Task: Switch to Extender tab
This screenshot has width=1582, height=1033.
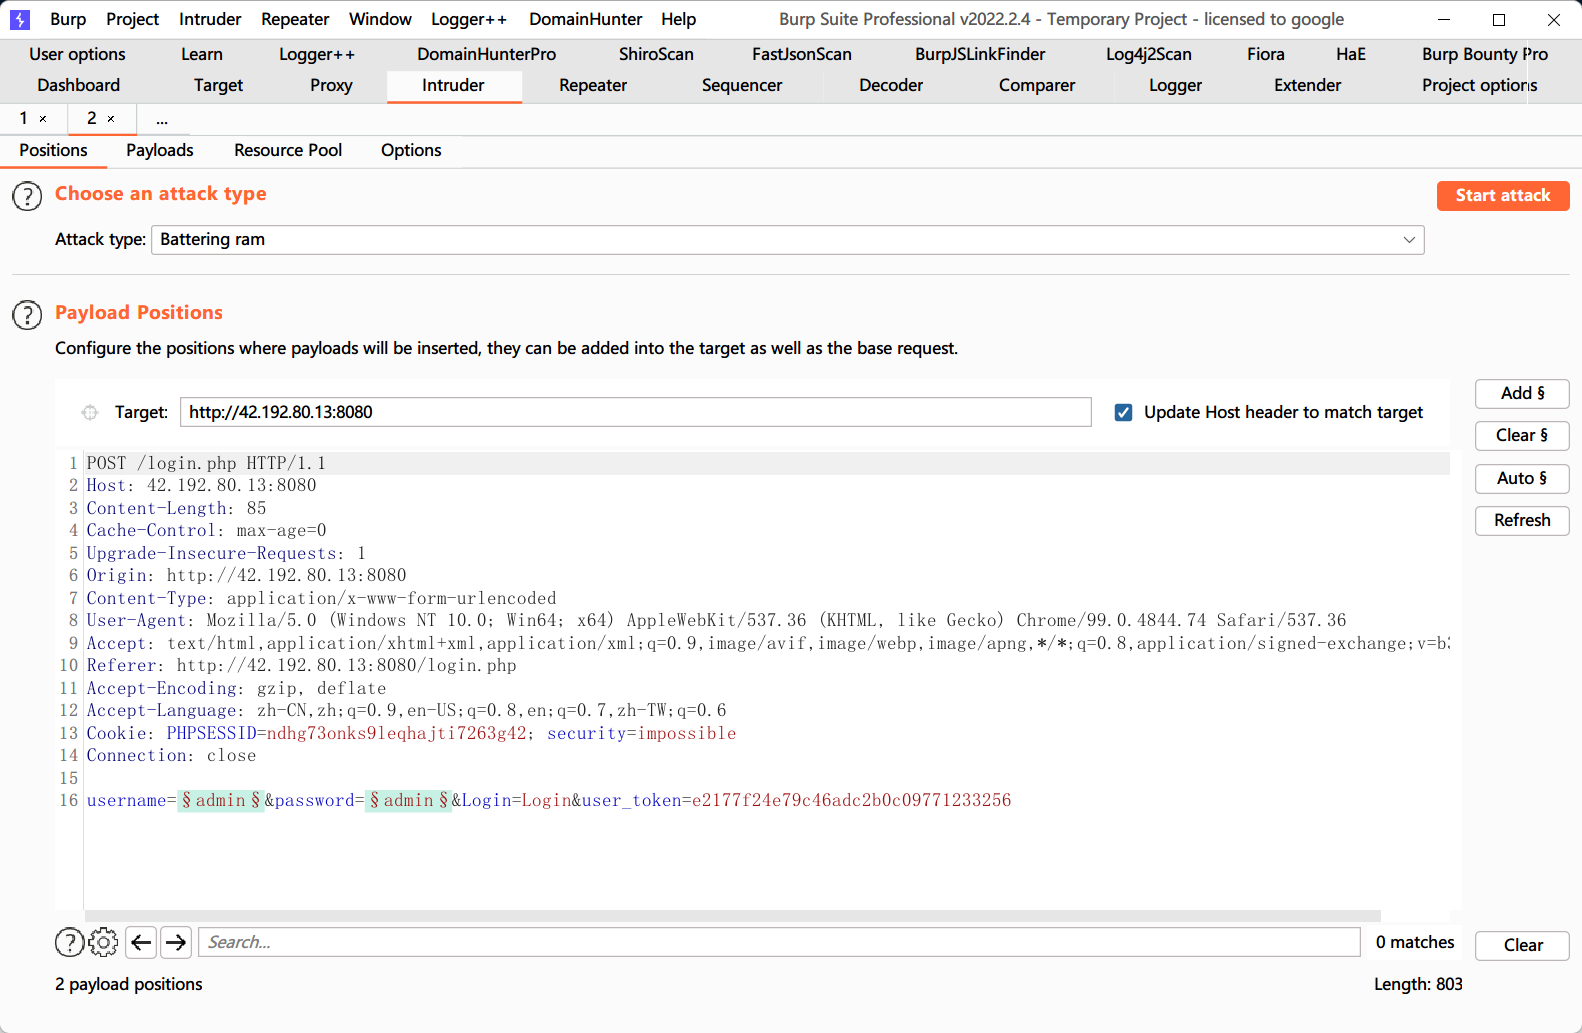Action: point(1307,85)
